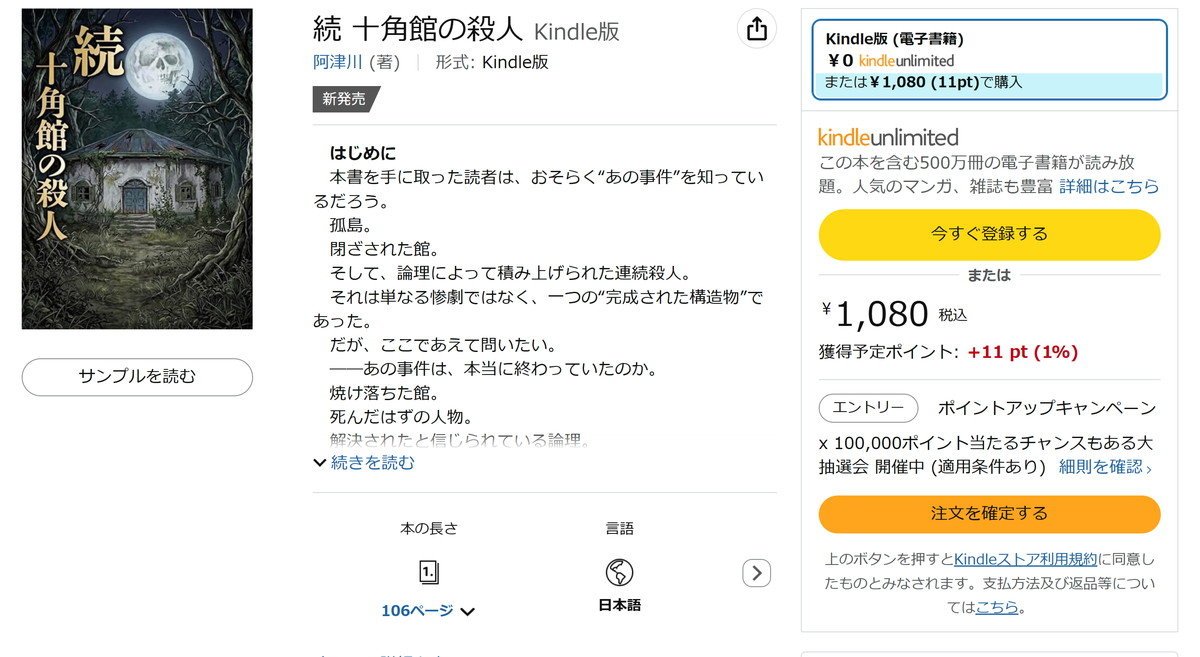Viewport: 1200px width, 657px height.
Task: Click エントリー campaign button
Action: coord(868,408)
